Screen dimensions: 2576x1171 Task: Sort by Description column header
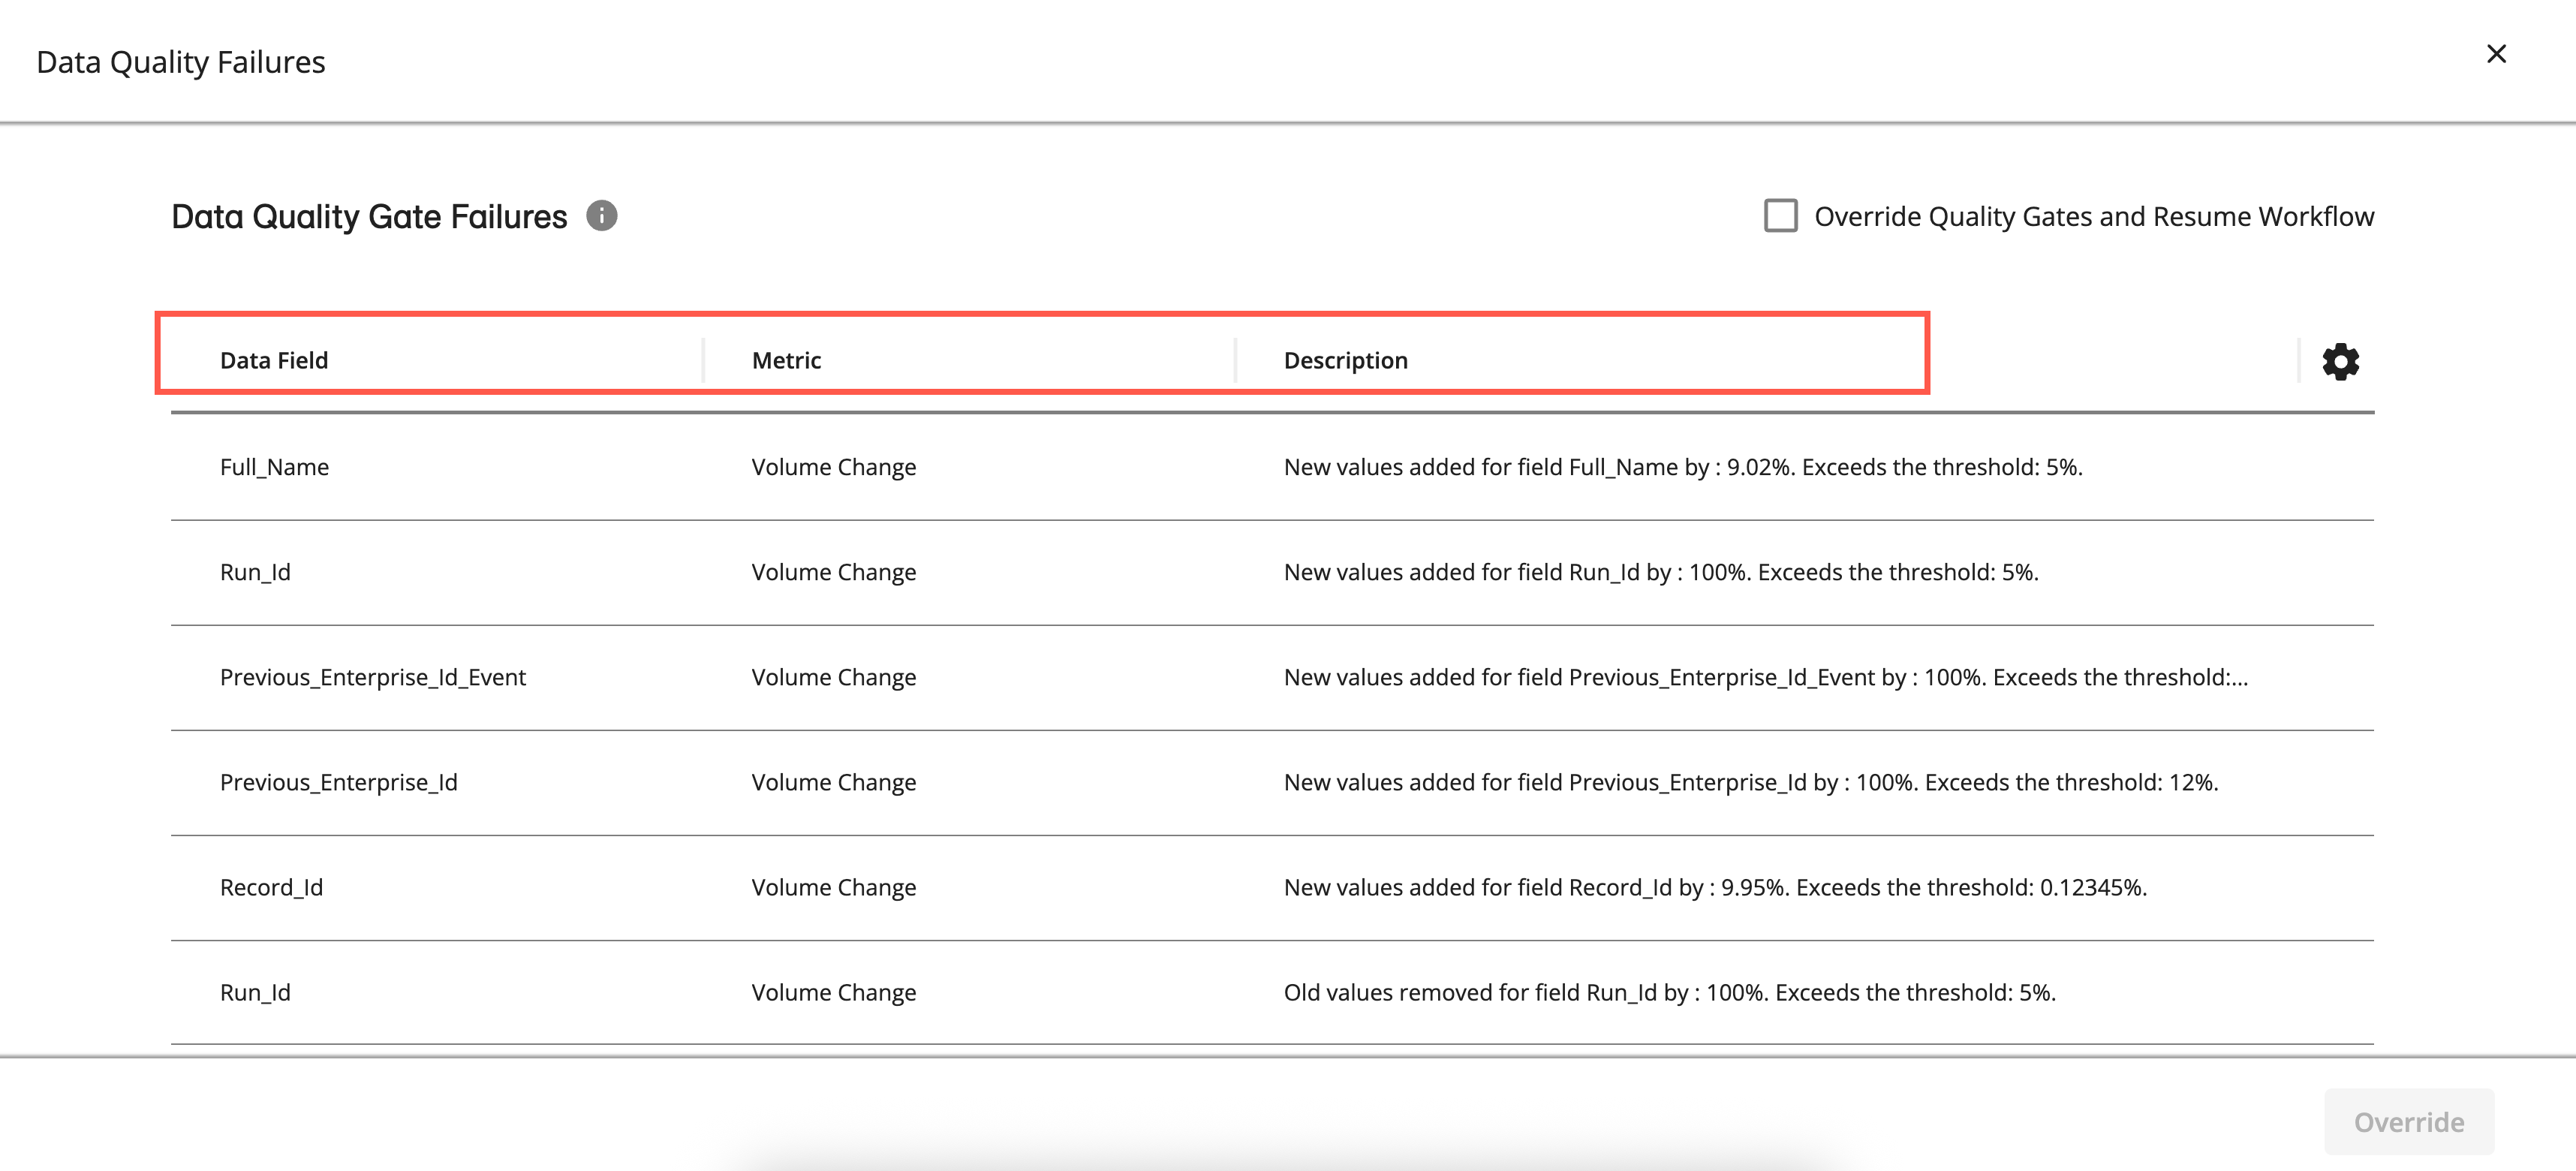tap(1345, 360)
